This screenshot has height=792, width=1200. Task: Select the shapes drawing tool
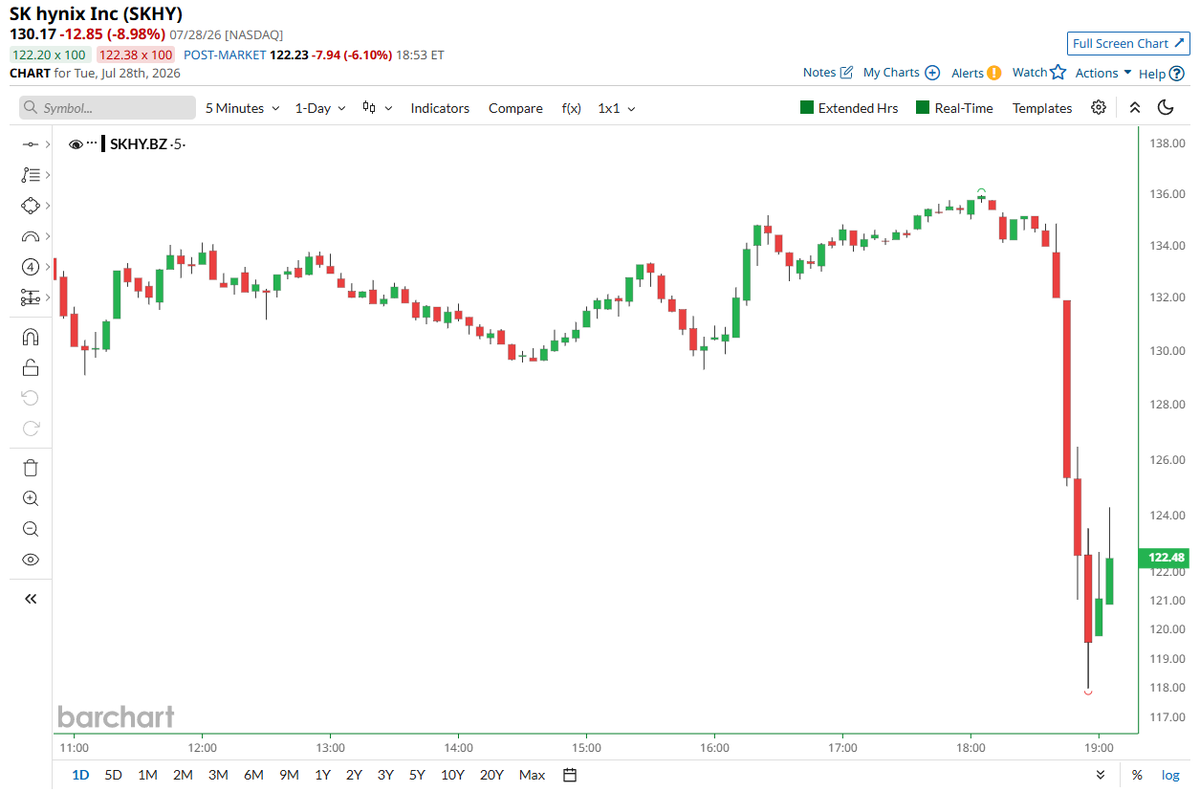(x=30, y=206)
